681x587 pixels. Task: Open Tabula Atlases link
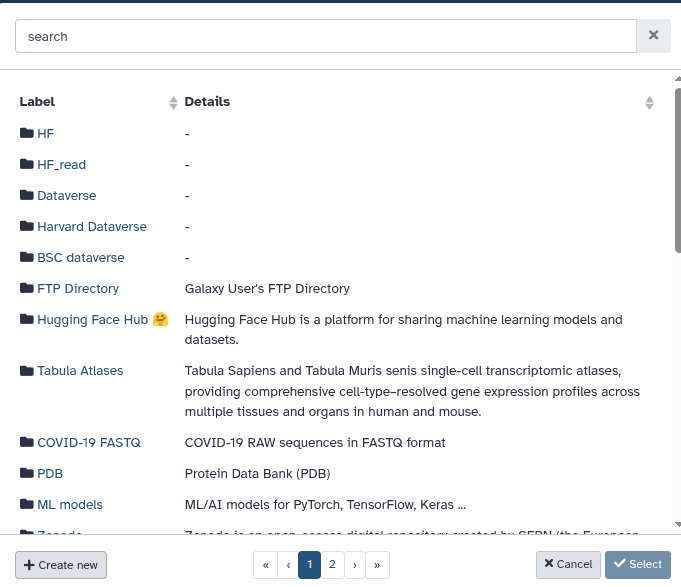(80, 371)
